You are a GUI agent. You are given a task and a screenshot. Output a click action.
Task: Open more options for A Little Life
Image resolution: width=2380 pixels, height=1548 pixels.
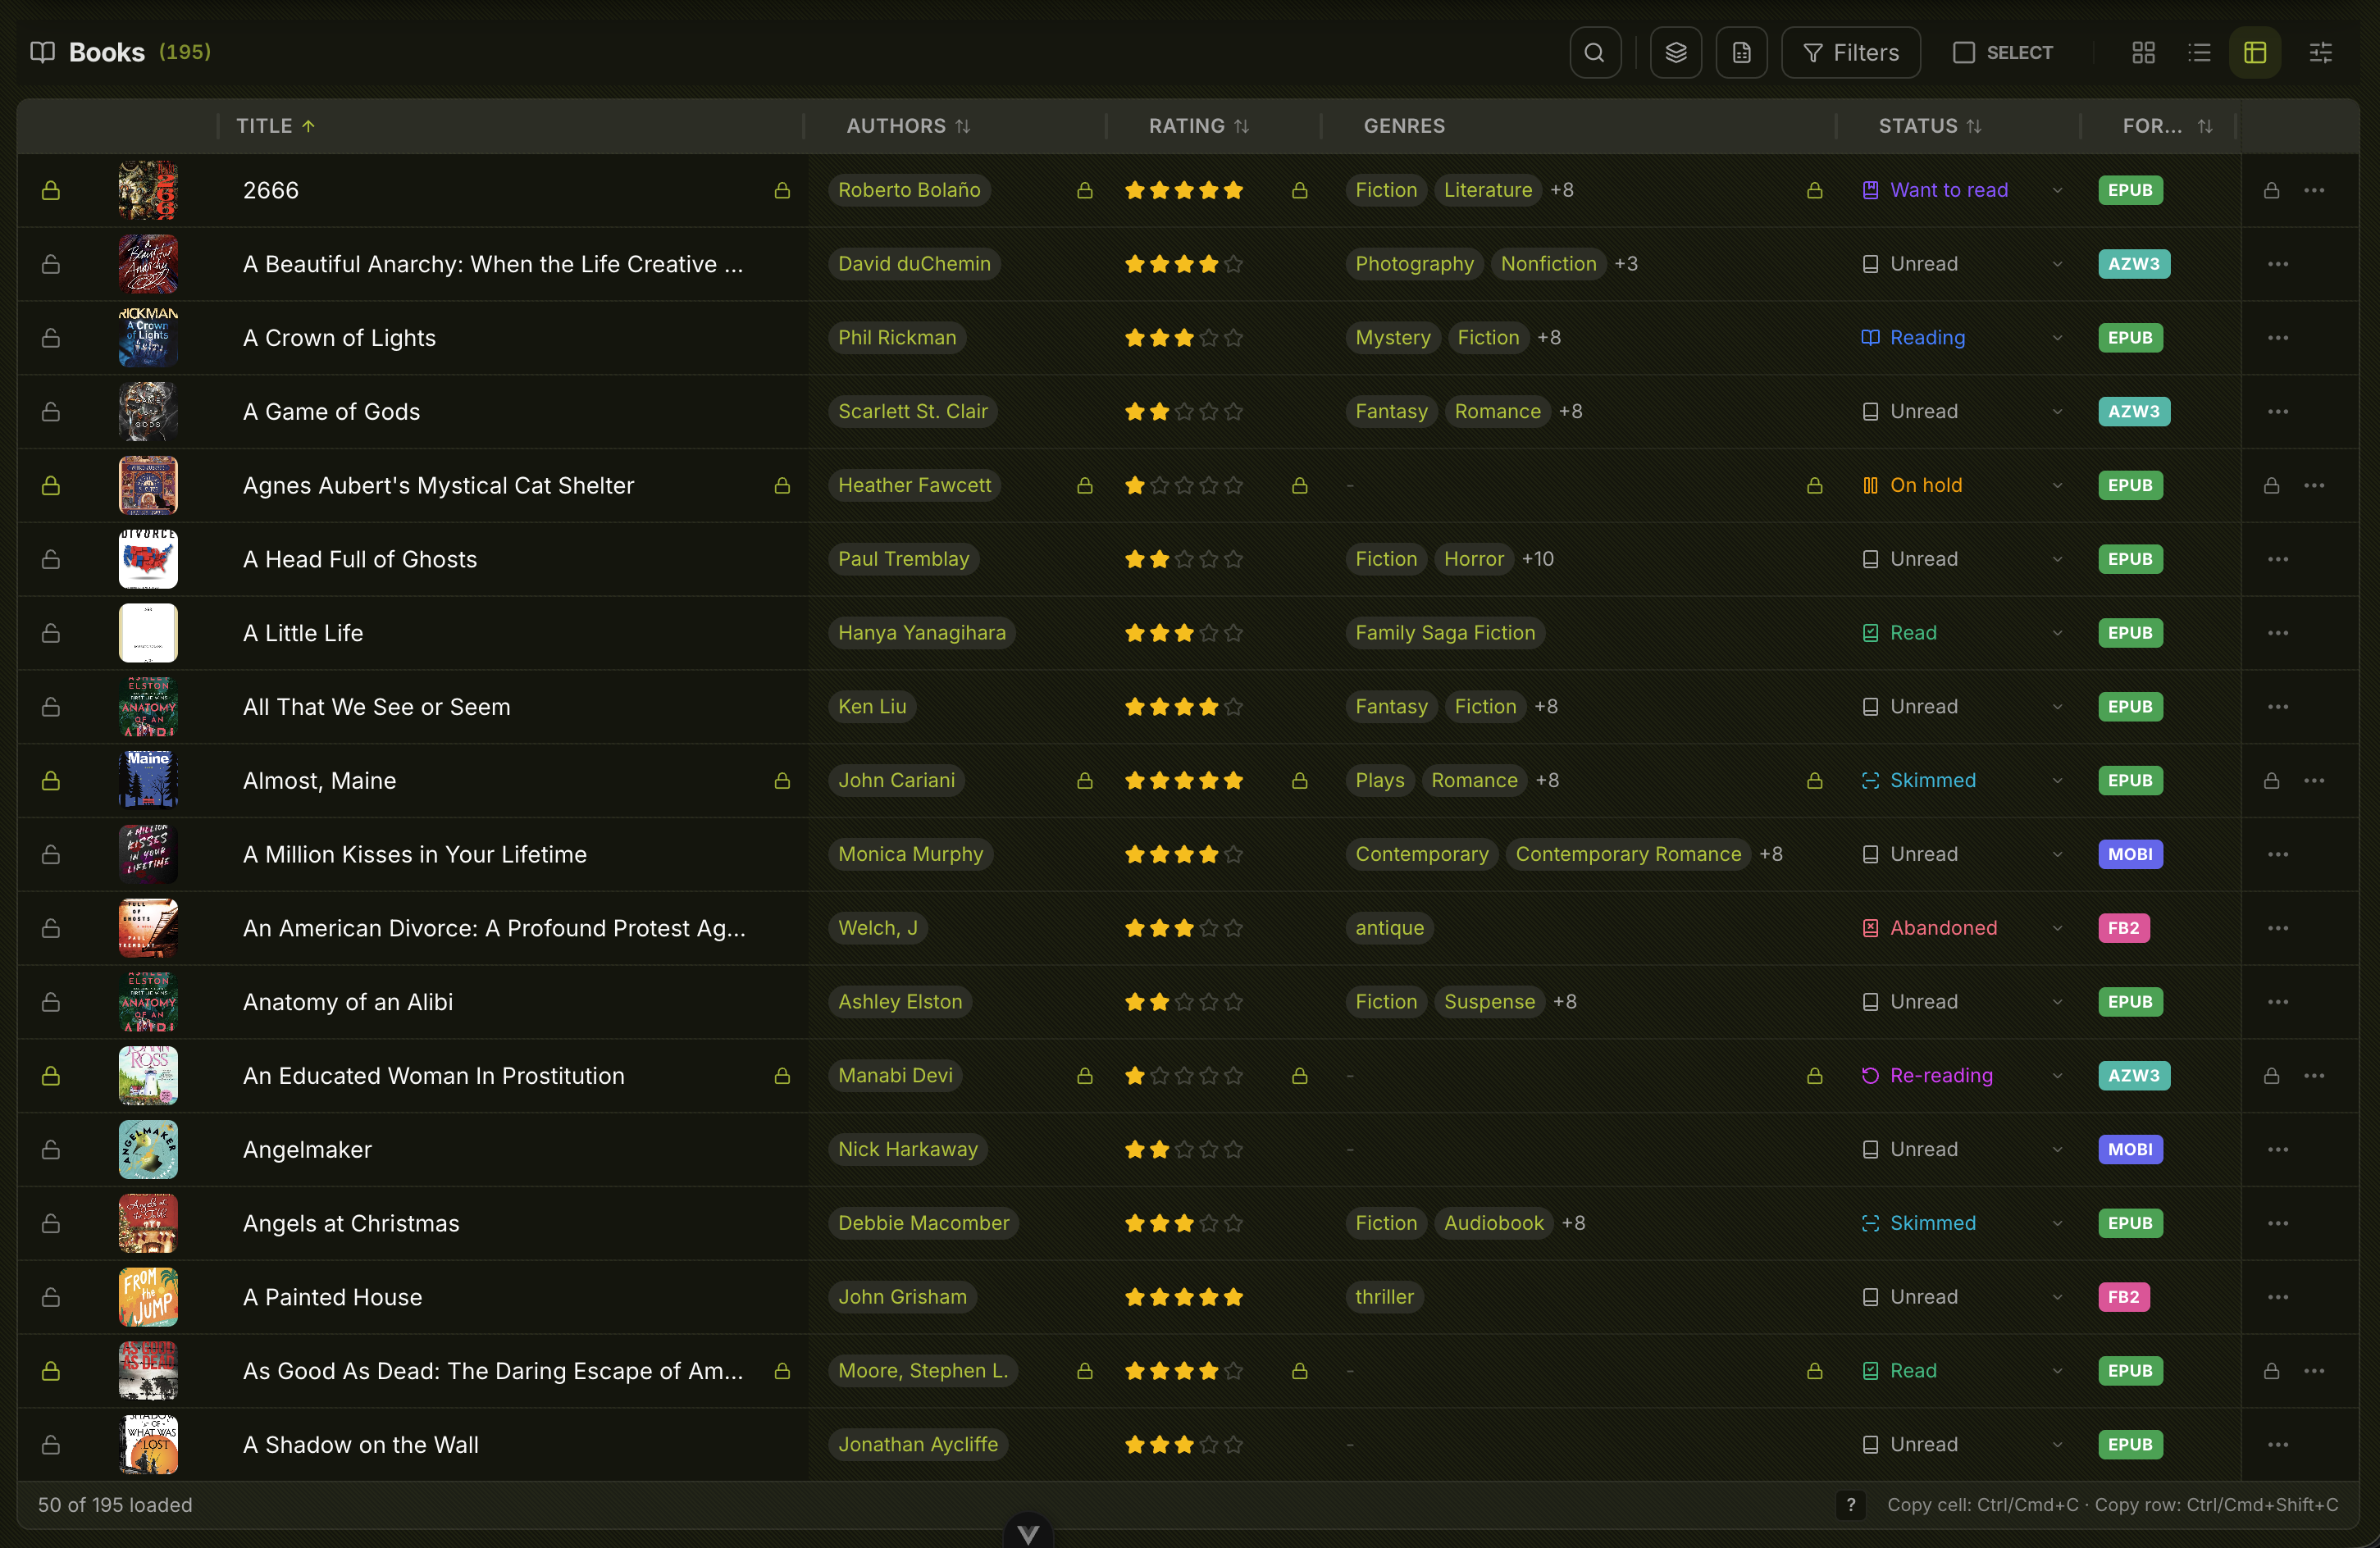tap(2278, 633)
